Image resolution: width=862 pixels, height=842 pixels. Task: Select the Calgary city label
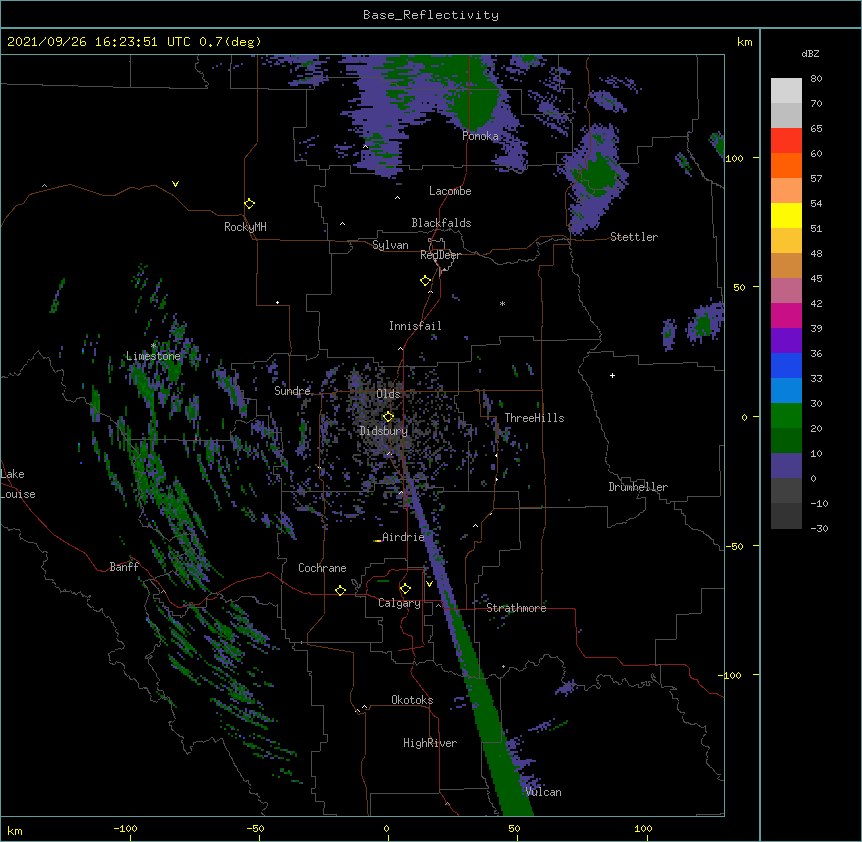pyautogui.click(x=399, y=603)
